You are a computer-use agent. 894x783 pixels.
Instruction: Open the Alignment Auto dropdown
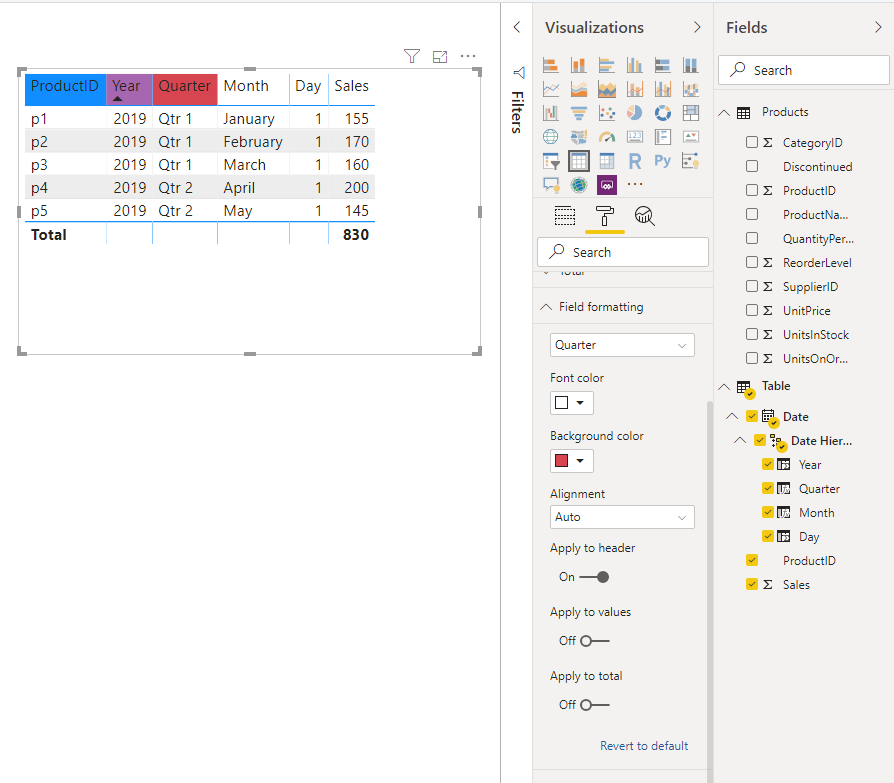point(622,517)
